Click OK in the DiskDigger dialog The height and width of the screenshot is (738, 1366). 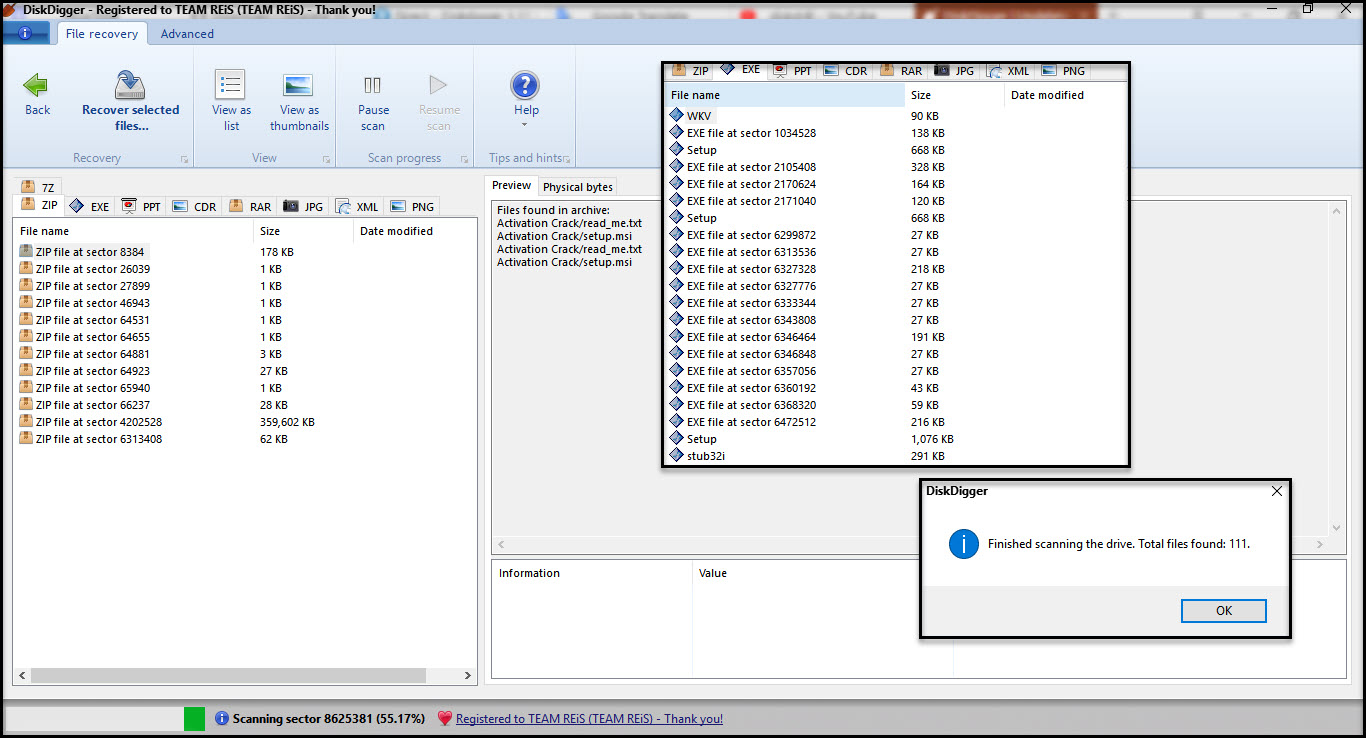click(1223, 610)
